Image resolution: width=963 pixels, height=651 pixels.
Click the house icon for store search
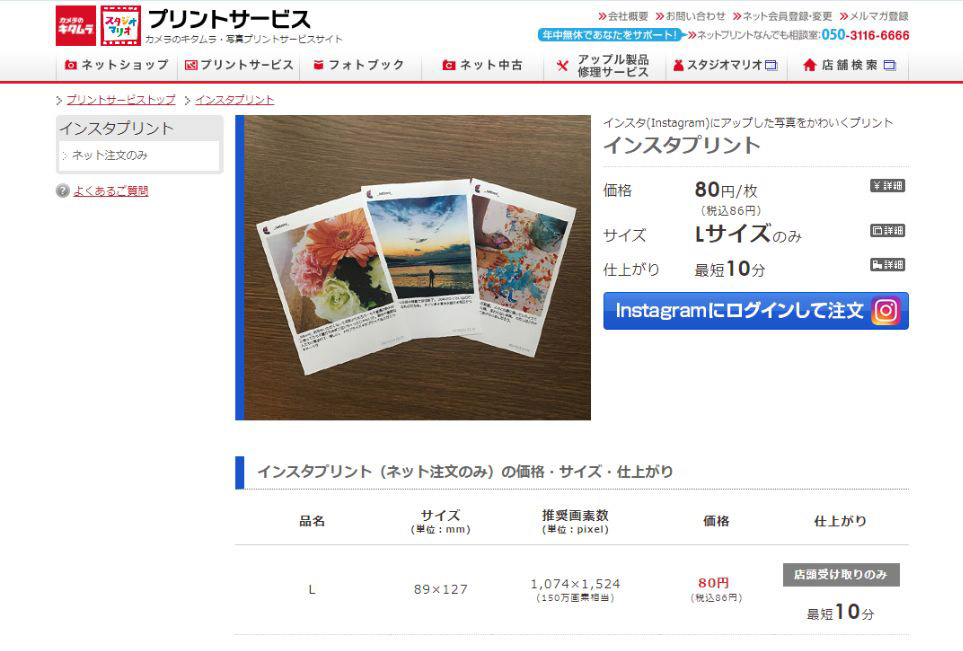[x=809, y=65]
